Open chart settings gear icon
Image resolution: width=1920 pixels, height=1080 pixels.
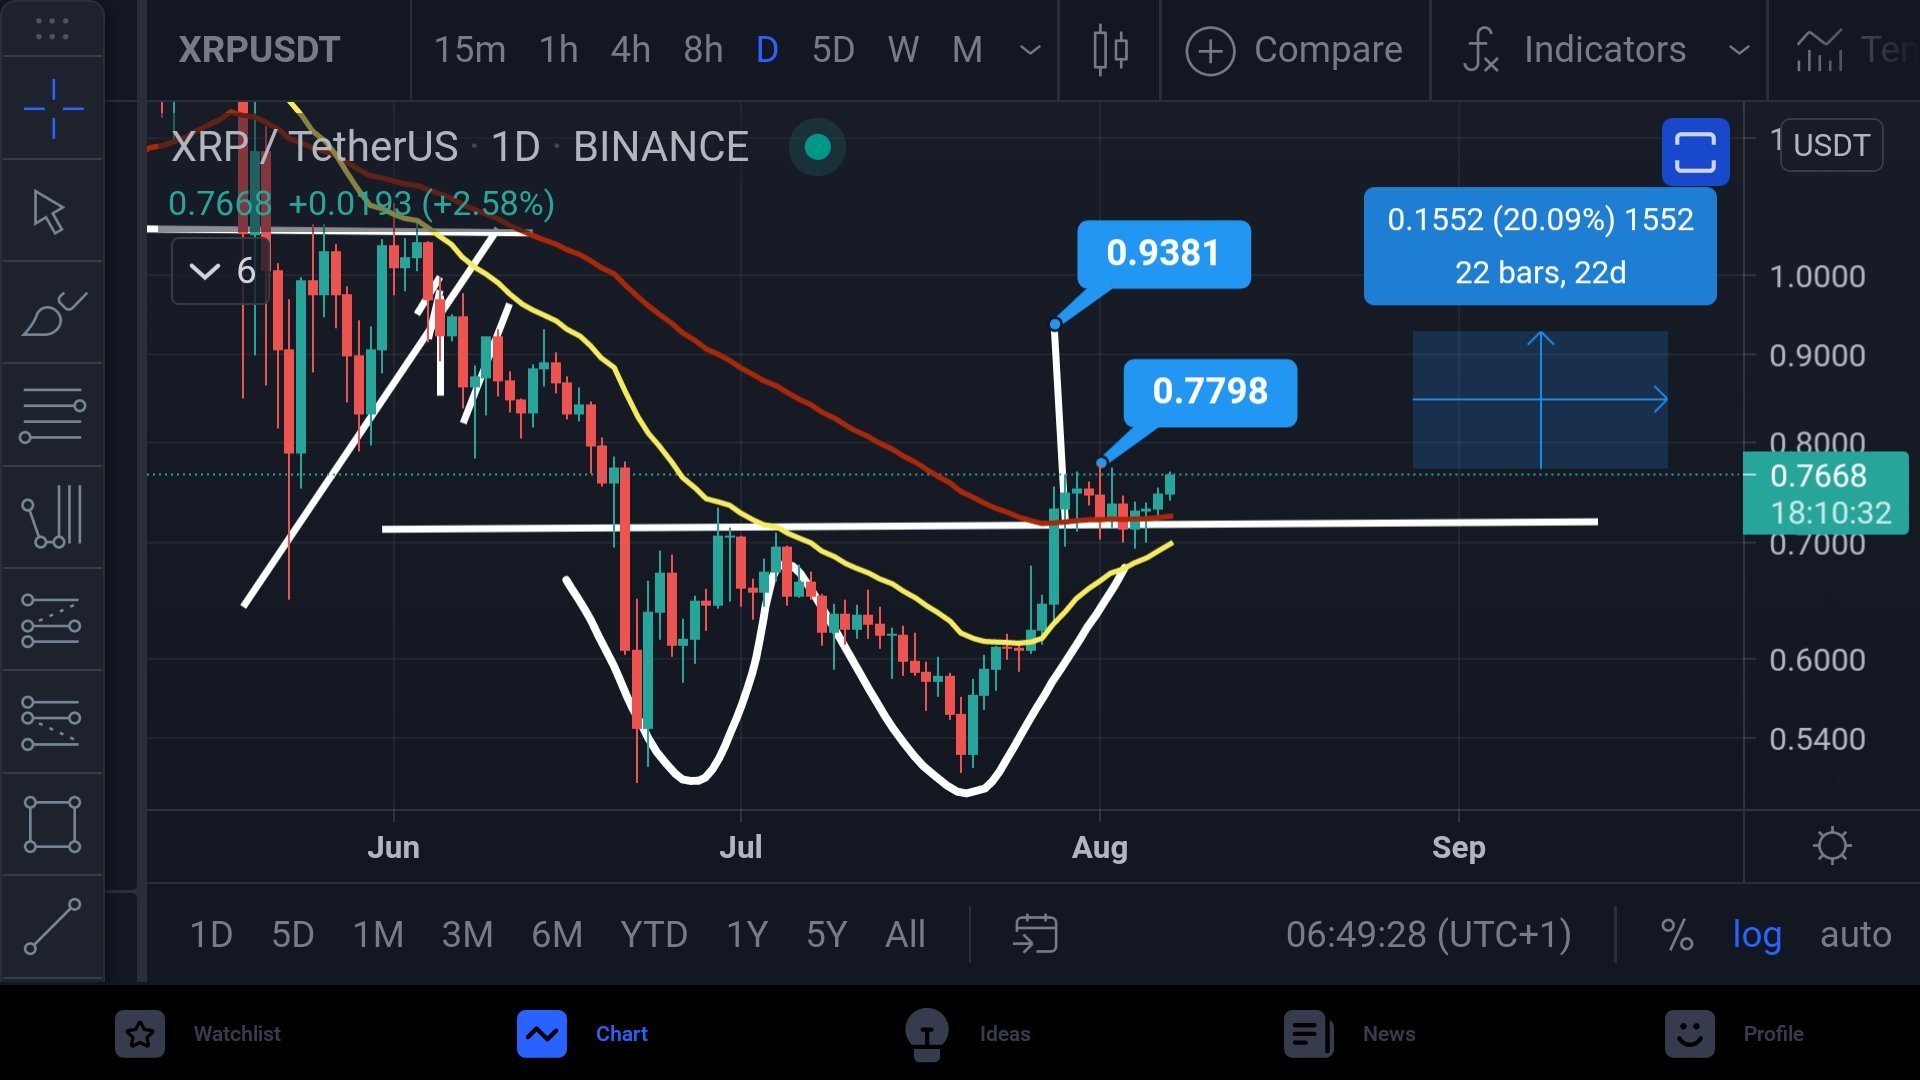pos(1832,846)
